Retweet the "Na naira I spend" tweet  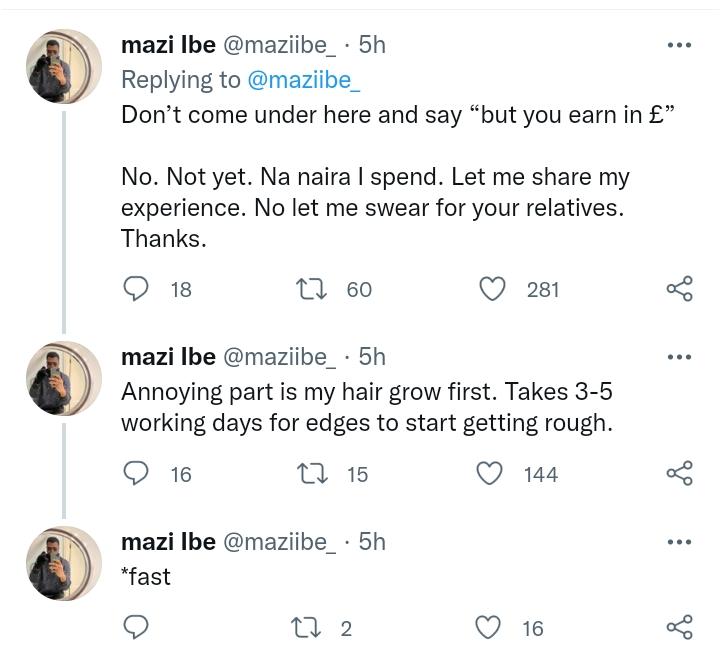309,290
